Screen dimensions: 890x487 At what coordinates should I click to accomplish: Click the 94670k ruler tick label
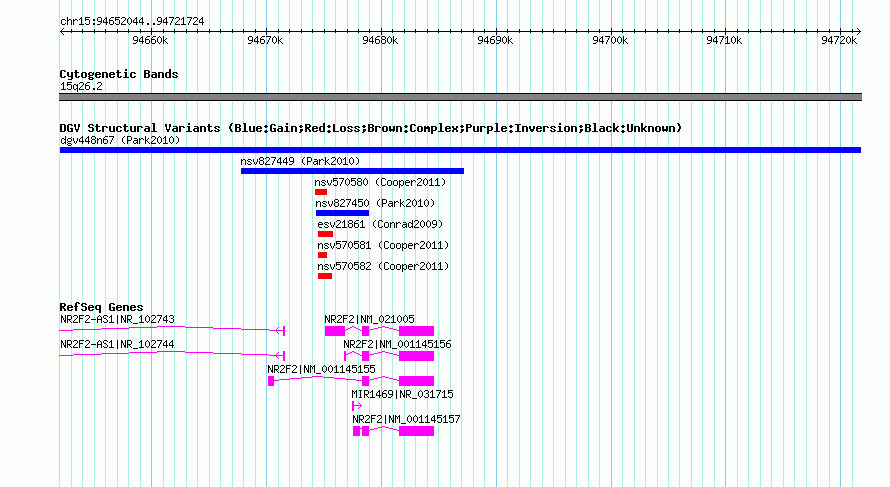tap(265, 40)
